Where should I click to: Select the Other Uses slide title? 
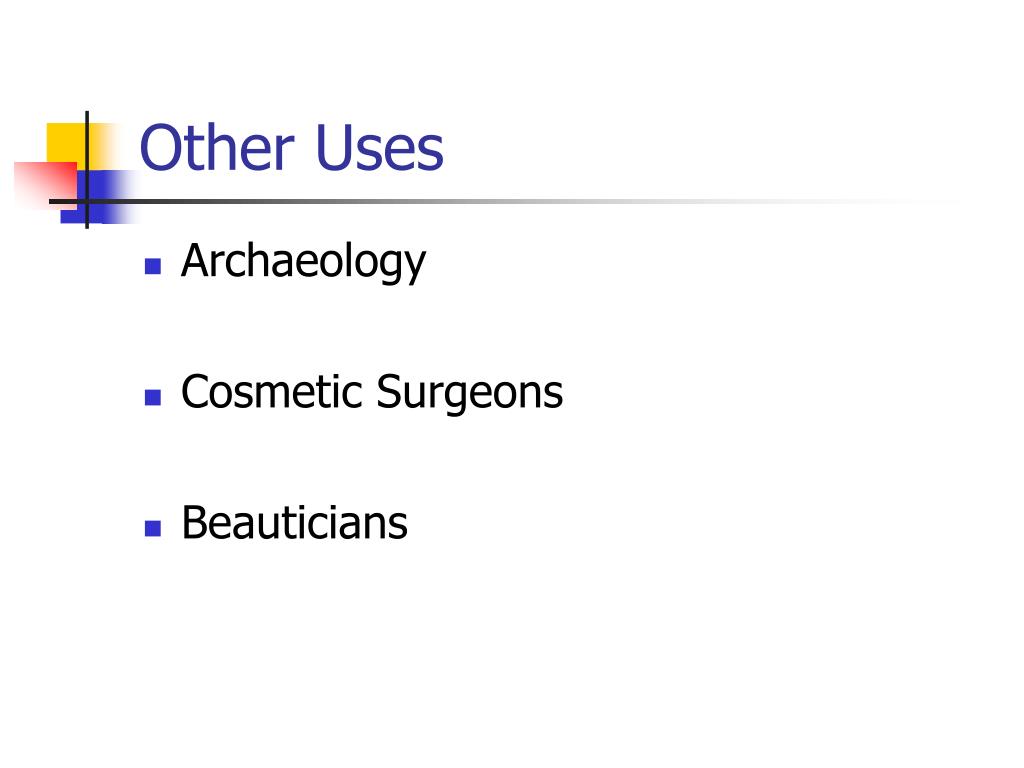292,148
